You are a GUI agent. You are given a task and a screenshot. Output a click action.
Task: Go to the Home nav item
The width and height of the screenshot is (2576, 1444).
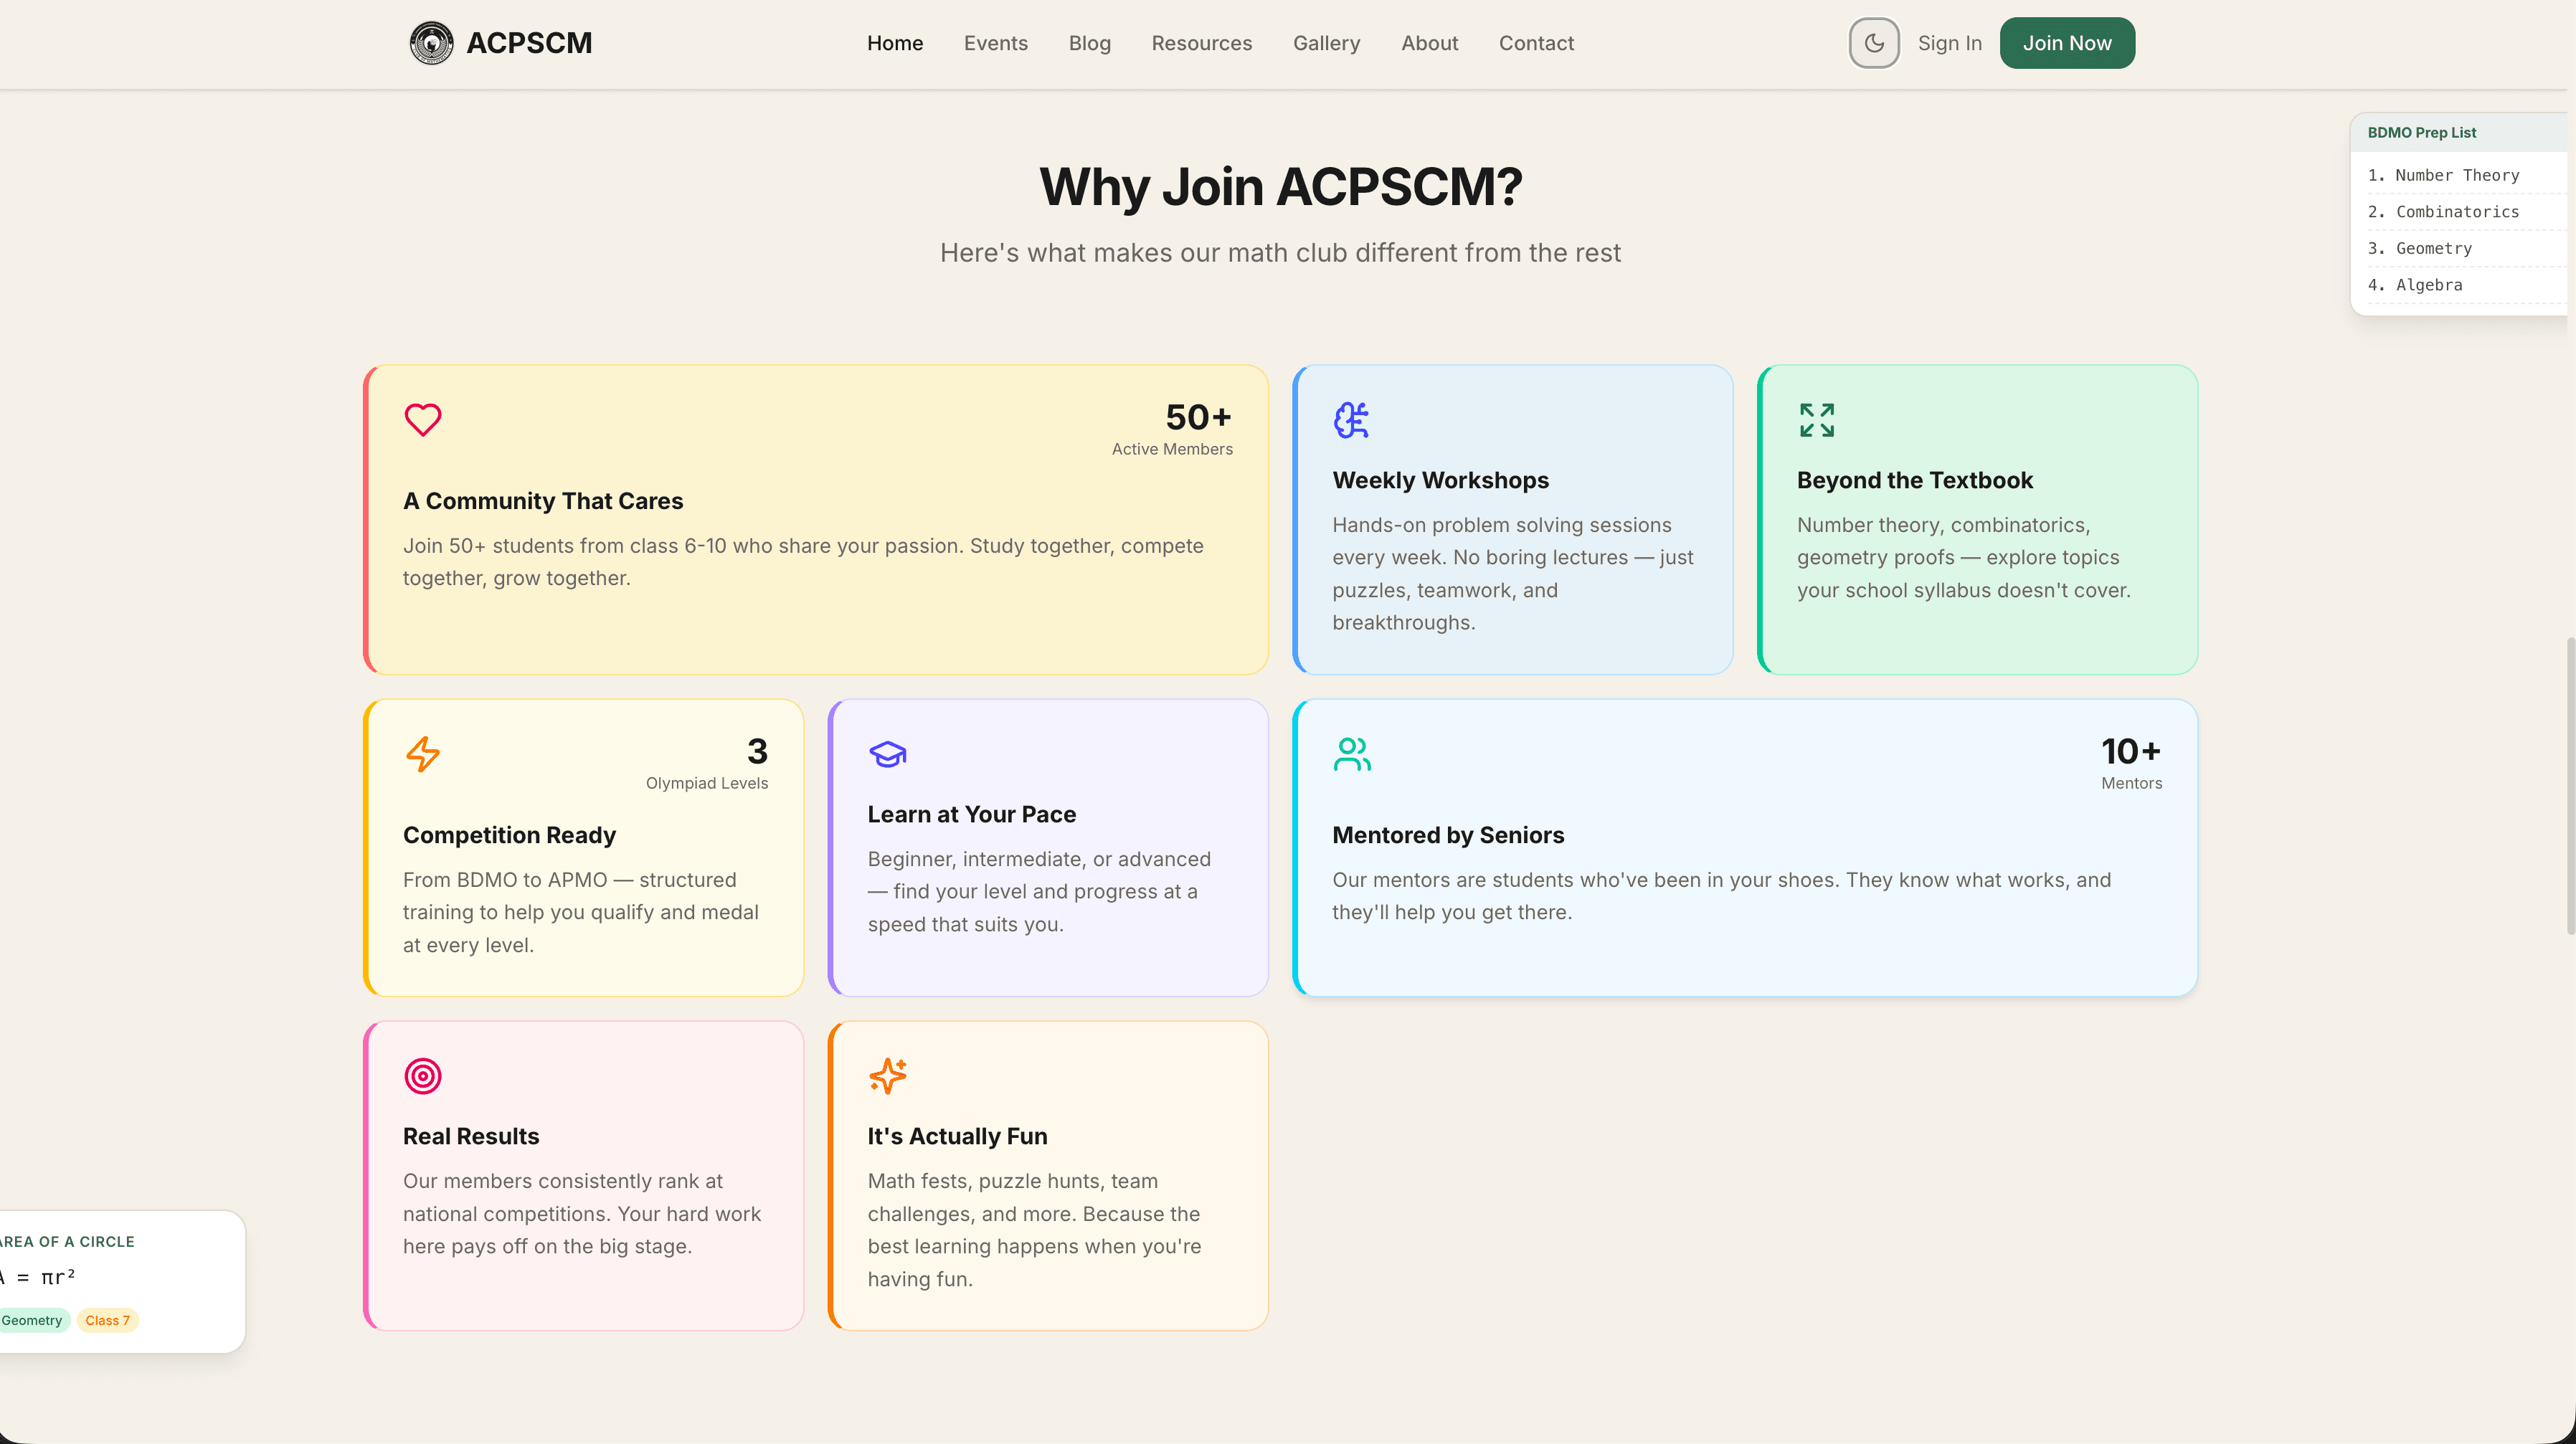tap(895, 43)
